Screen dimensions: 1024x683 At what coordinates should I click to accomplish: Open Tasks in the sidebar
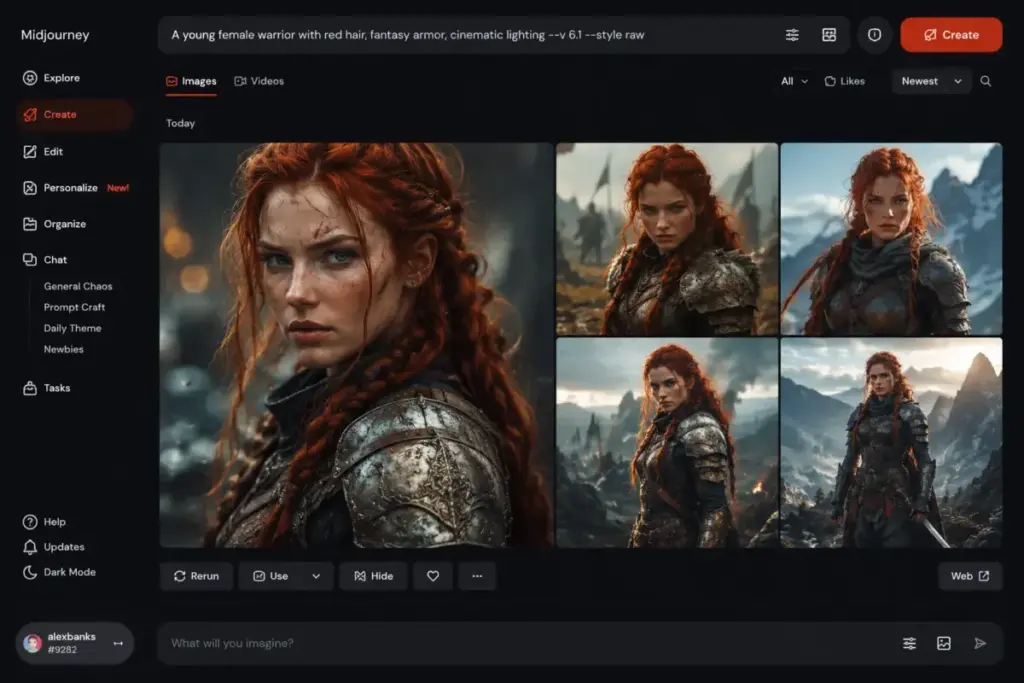click(x=46, y=388)
